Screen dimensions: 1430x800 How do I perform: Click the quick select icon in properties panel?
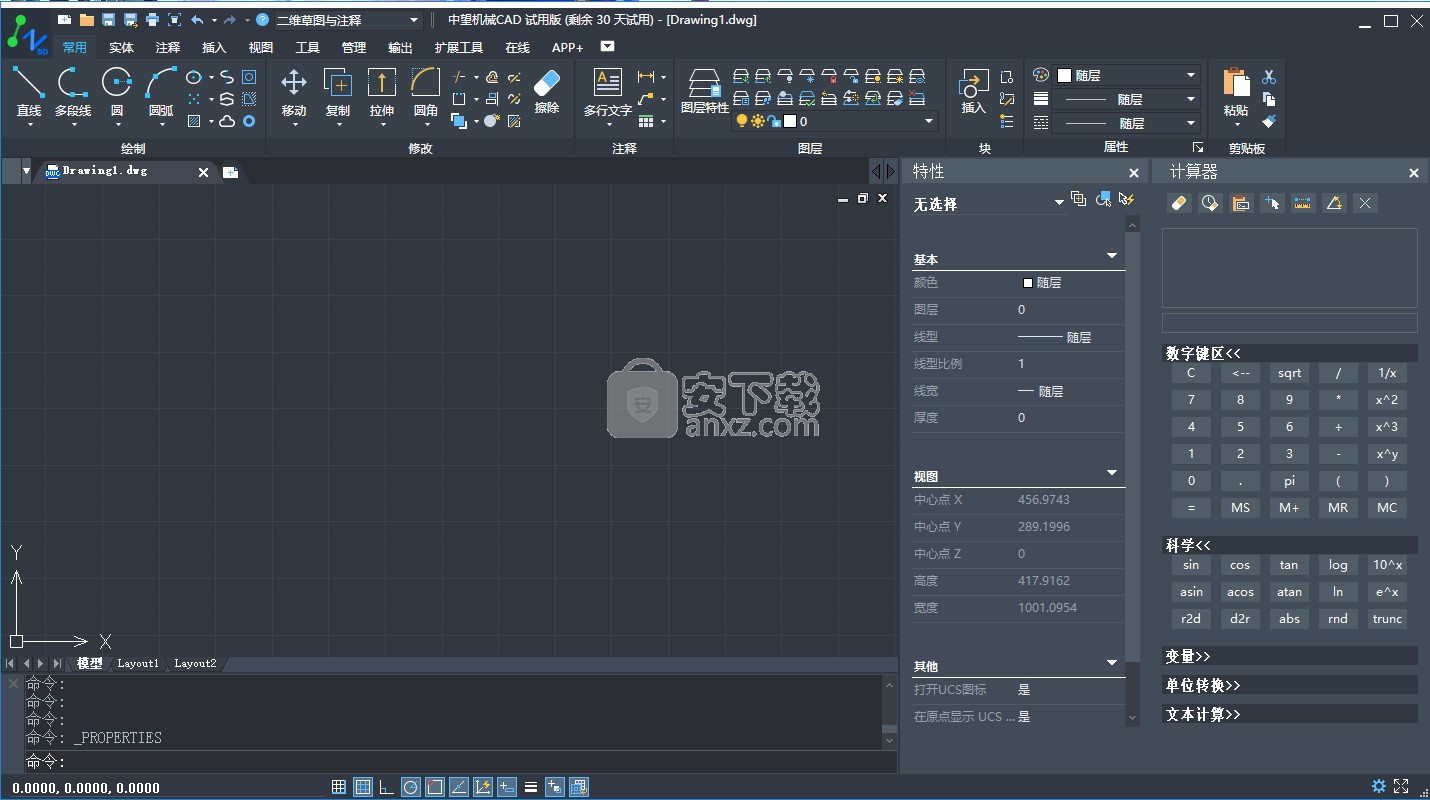1127,199
